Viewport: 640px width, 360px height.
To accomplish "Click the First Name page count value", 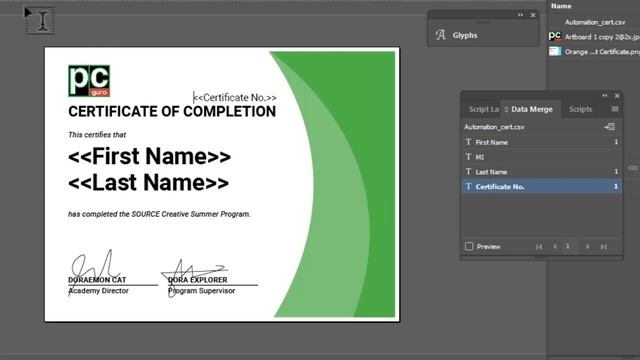I will pyautogui.click(x=616, y=142).
